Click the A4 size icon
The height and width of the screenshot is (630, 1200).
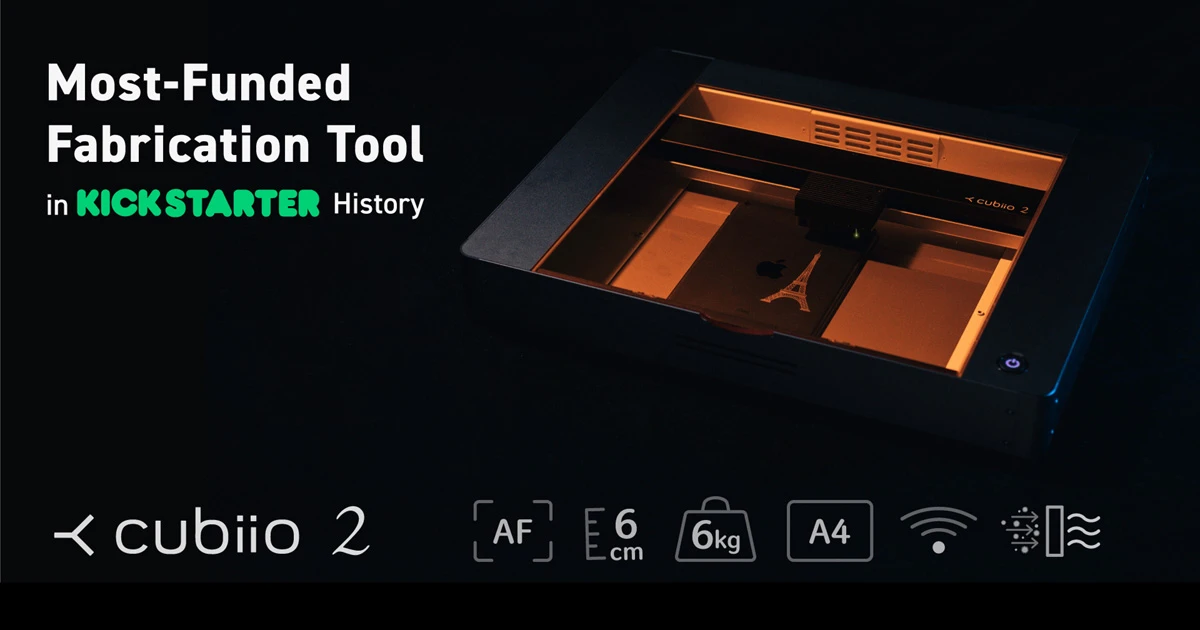(830, 531)
